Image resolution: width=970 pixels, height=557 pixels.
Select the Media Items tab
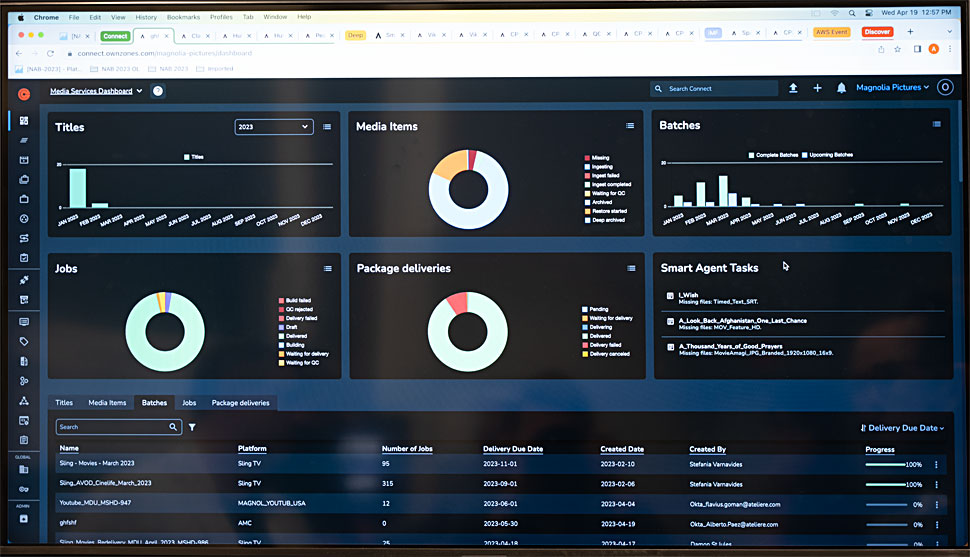pos(107,403)
